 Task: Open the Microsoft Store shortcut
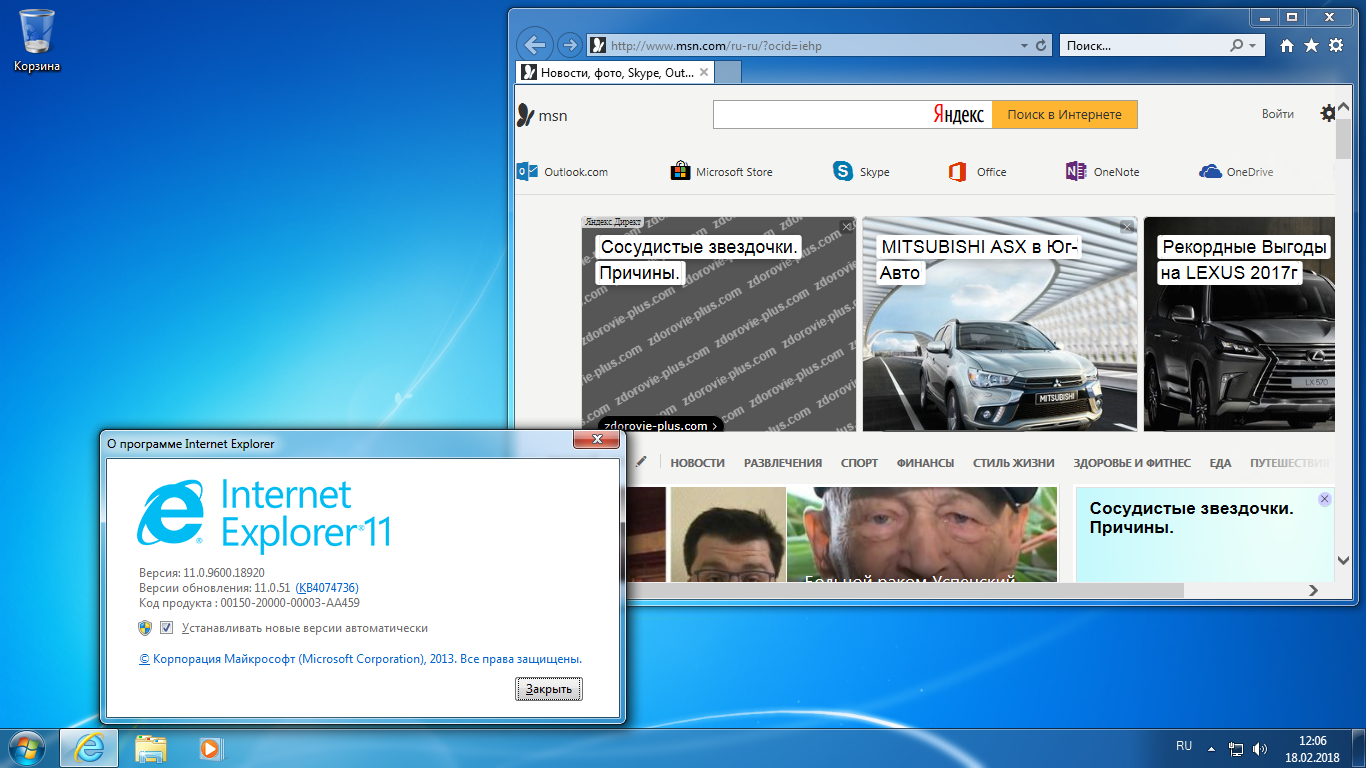pos(721,172)
